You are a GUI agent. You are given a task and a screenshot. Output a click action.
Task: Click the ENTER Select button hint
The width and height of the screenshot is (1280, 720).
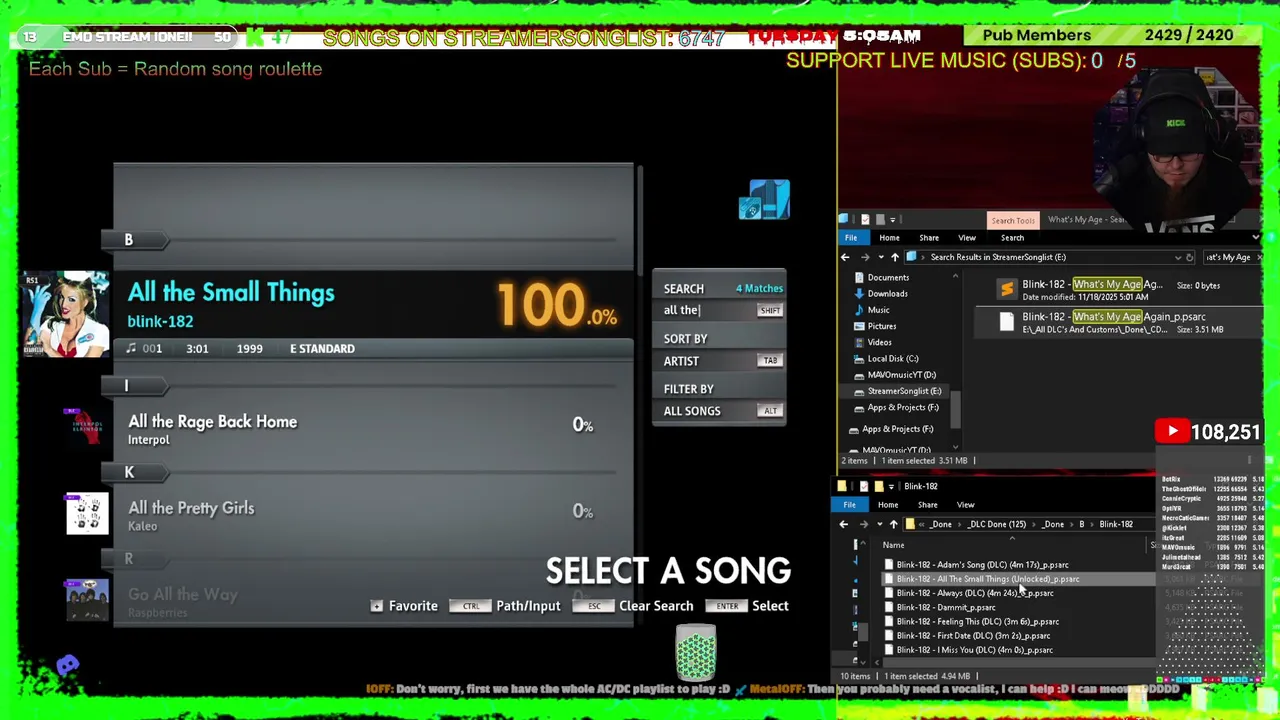(x=747, y=606)
